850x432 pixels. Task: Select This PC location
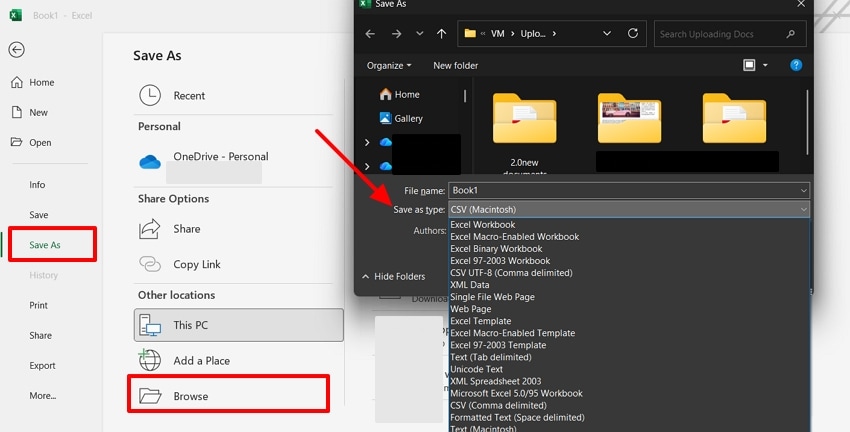pyautogui.click(x=239, y=325)
